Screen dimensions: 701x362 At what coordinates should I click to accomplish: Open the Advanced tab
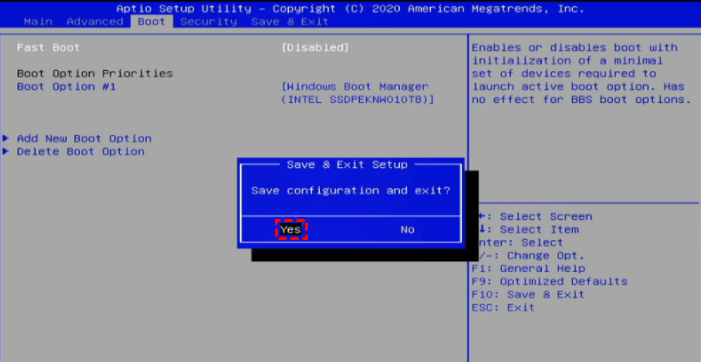click(x=95, y=21)
